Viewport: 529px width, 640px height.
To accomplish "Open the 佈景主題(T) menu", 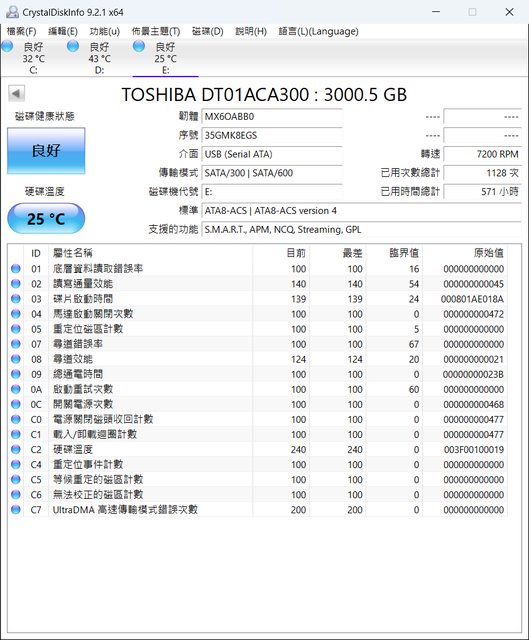I will (x=156, y=31).
